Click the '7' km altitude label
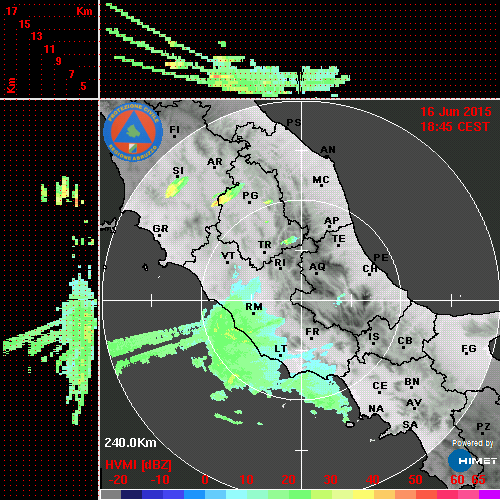This screenshot has height=500, width=500. point(71,74)
